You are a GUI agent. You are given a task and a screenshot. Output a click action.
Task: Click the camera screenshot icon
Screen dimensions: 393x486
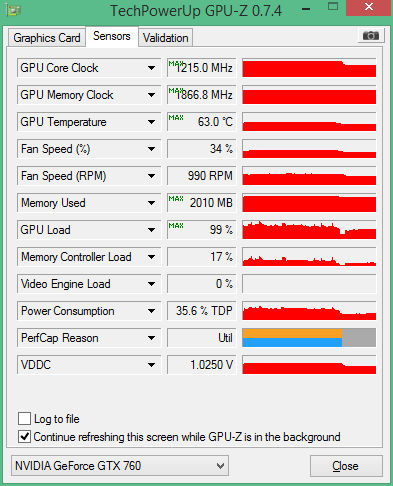pyautogui.click(x=371, y=35)
